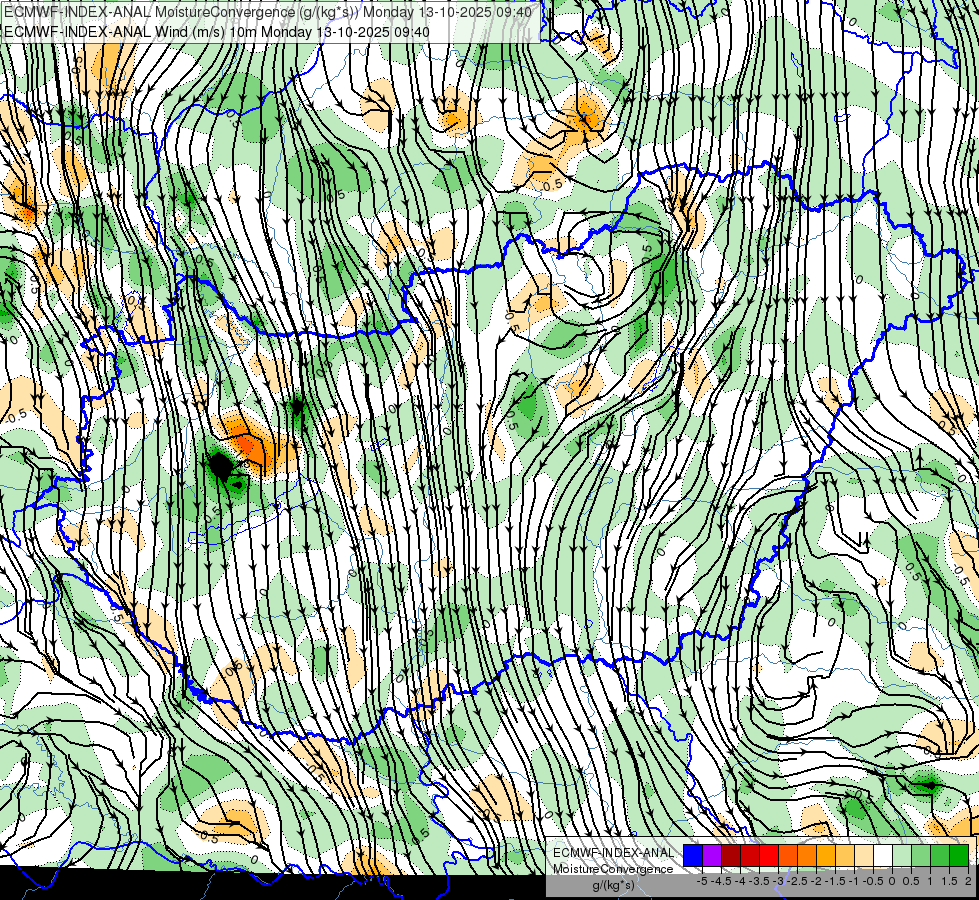Select the dark maroon swatch between -4.5 and -4
This screenshot has width=979, height=900.
point(731,855)
